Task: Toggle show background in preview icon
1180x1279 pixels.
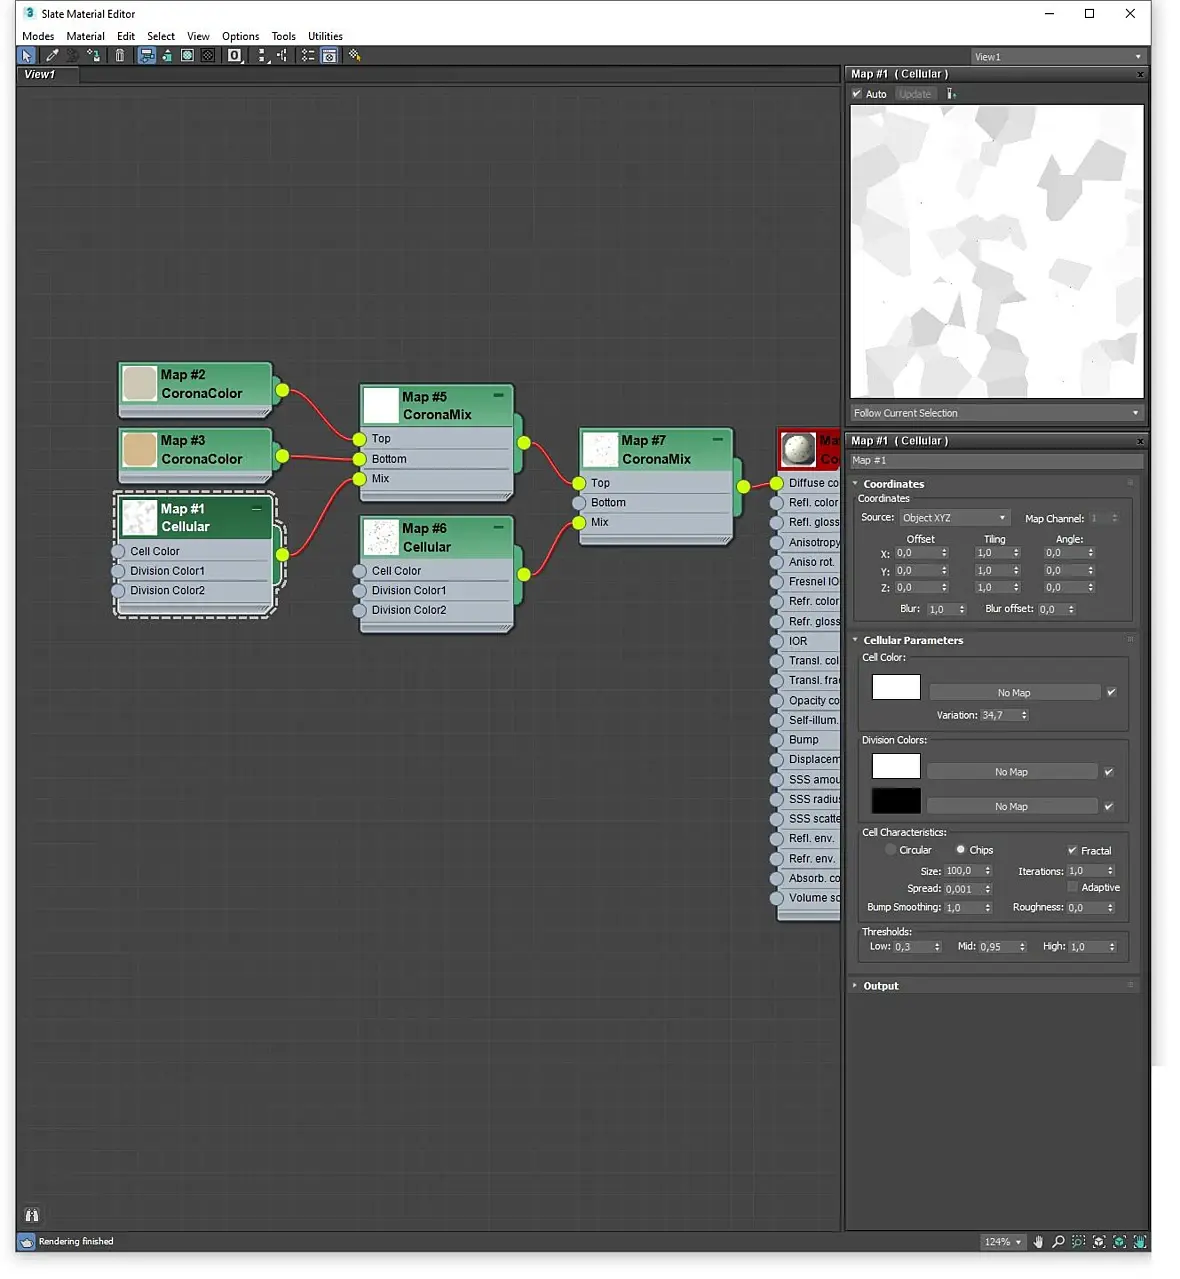Action: [x=208, y=56]
